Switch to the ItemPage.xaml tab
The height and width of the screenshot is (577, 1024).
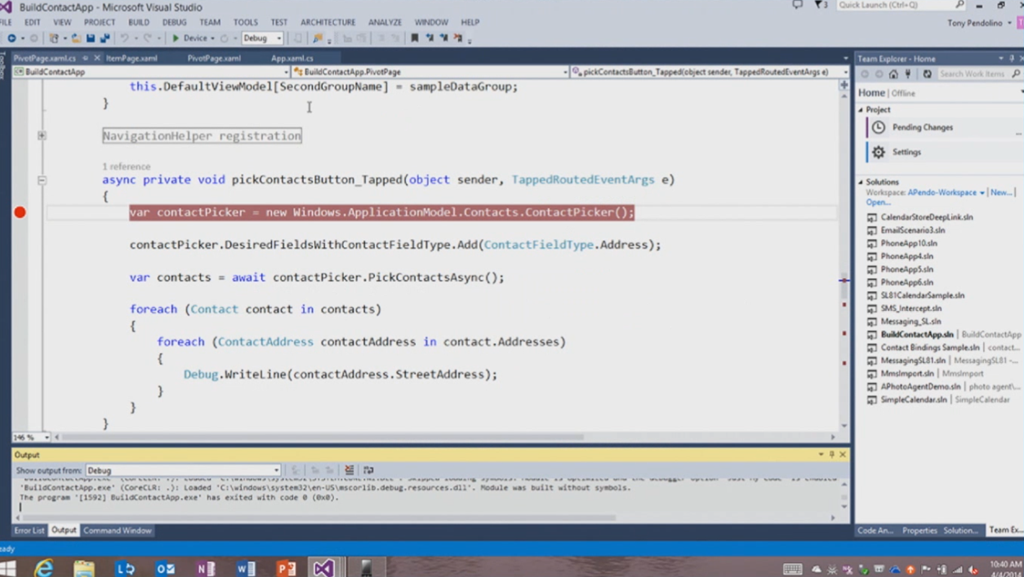point(131,58)
